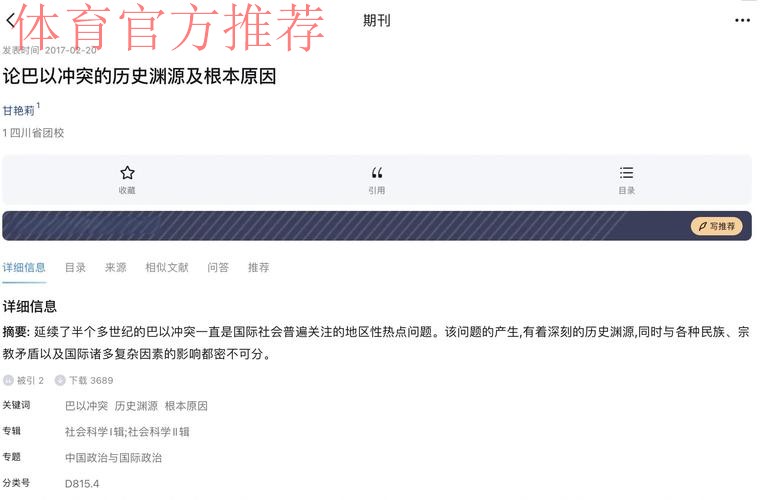
Task: Switch to the 推荐 tab
Action: click(x=258, y=268)
